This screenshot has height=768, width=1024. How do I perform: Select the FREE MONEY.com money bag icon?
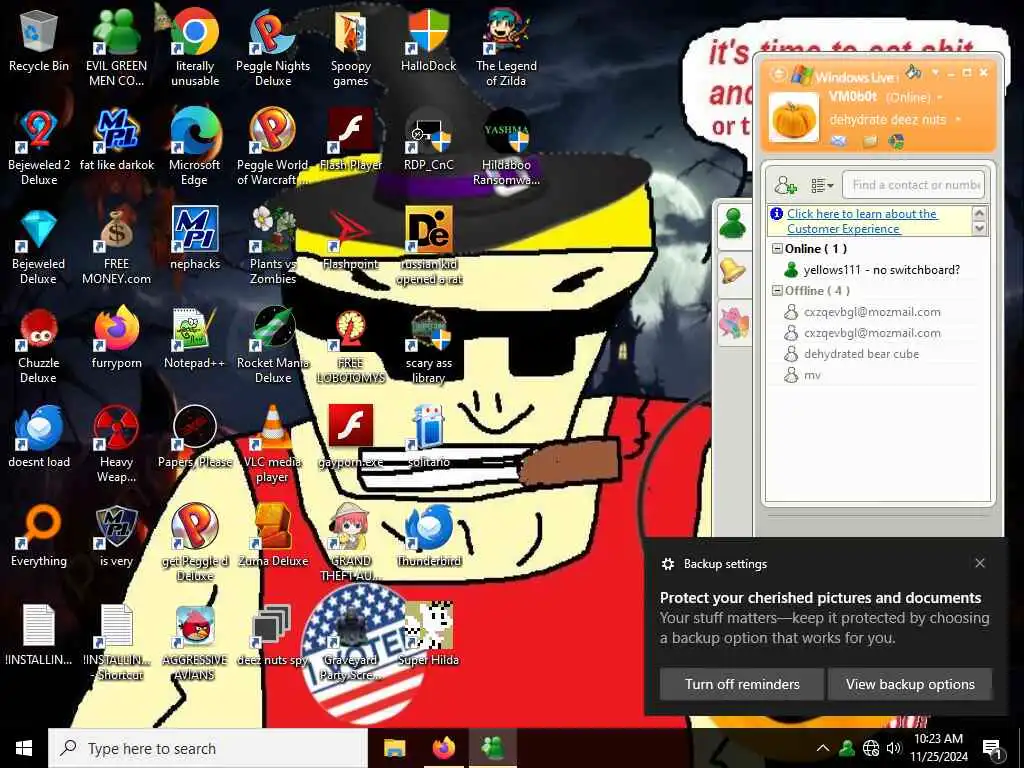pyautogui.click(x=116, y=247)
